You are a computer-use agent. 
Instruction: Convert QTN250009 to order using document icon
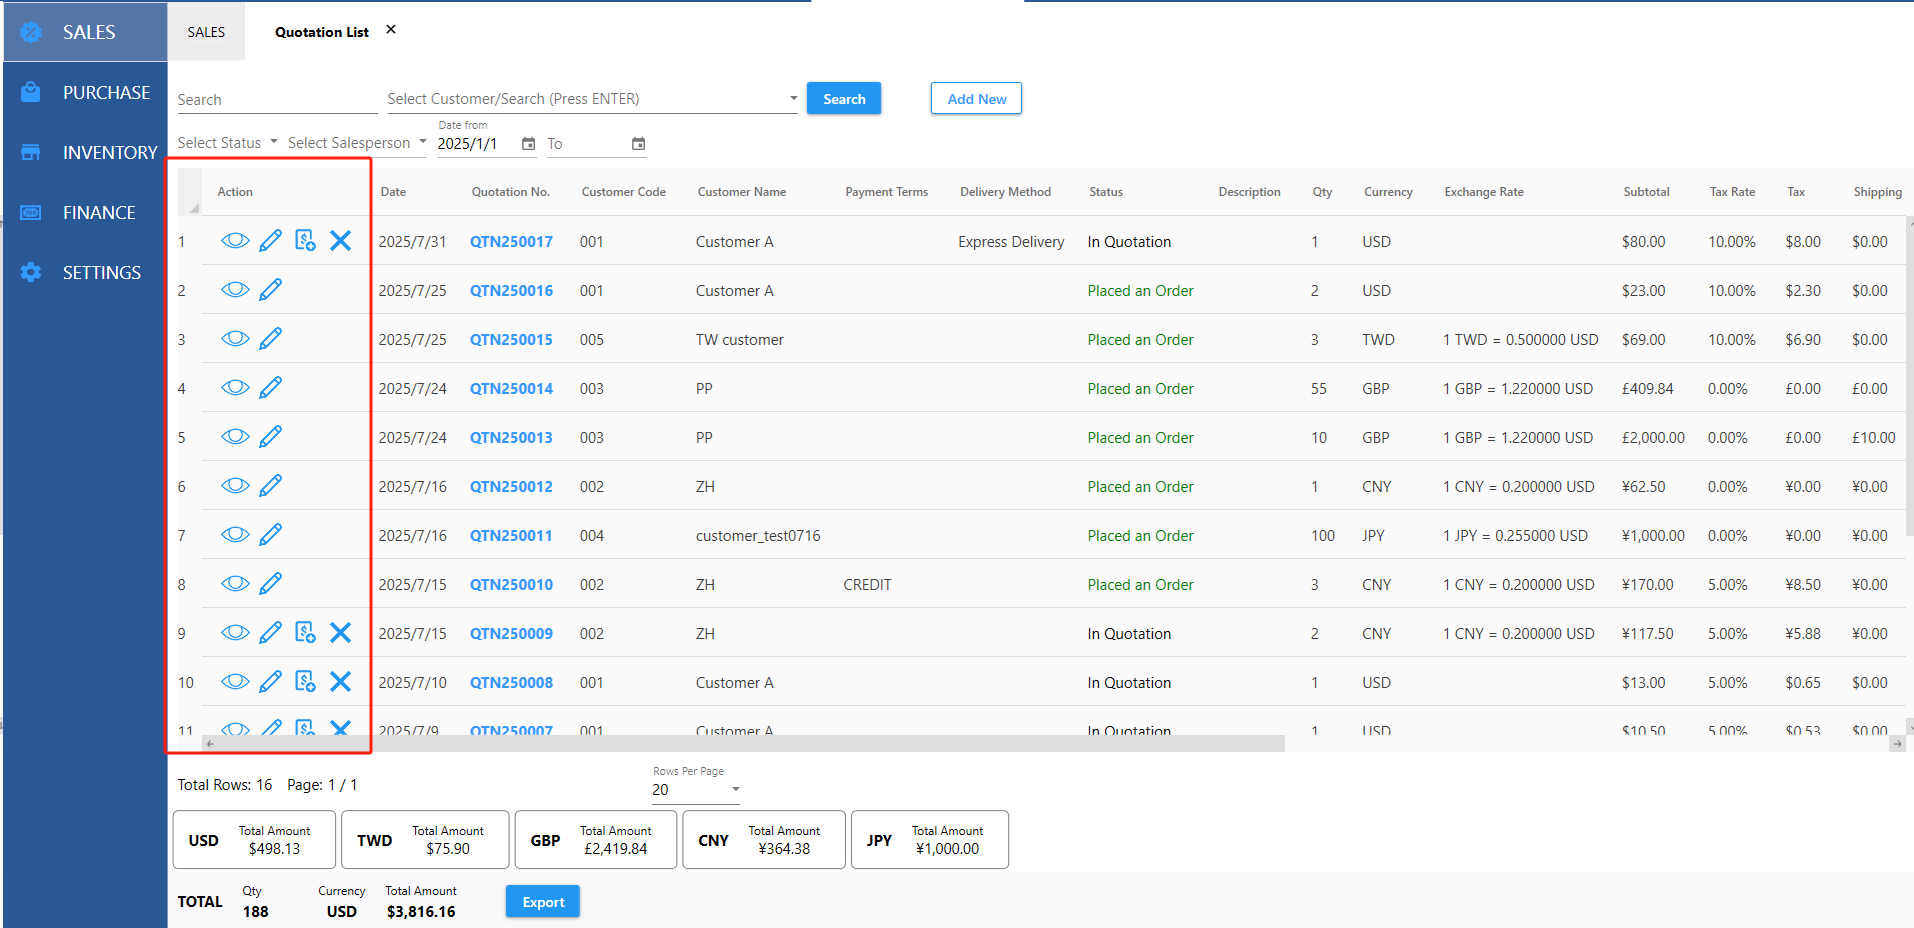click(305, 633)
